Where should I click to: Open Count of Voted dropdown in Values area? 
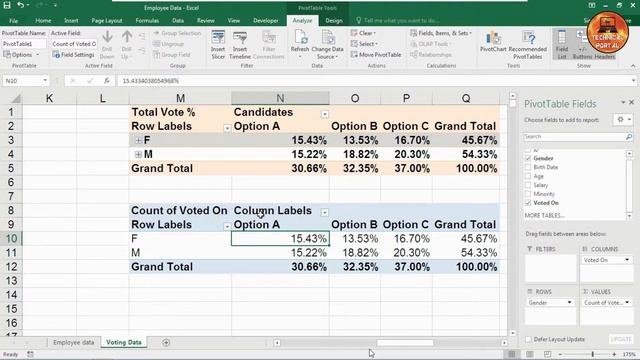(627, 302)
